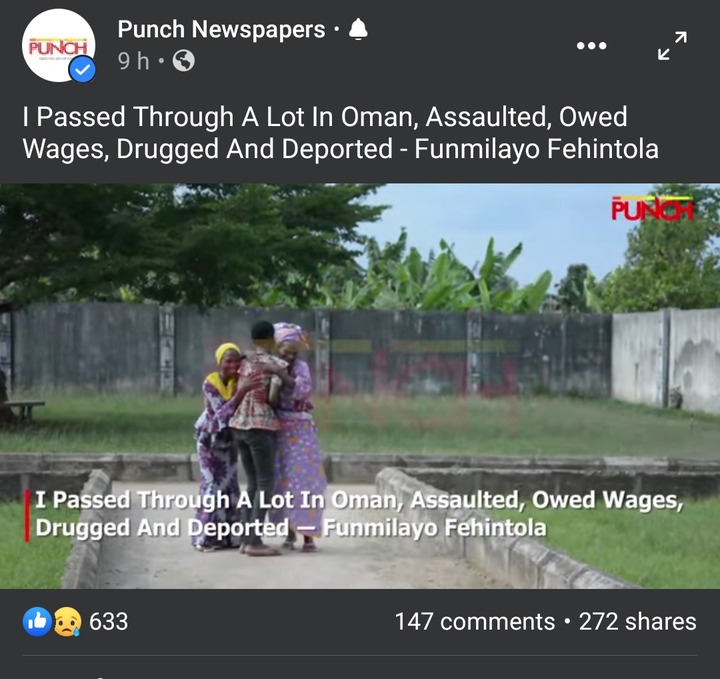Open the Punch Newspapers page name
The width and height of the screenshot is (720, 679).
[221, 29]
